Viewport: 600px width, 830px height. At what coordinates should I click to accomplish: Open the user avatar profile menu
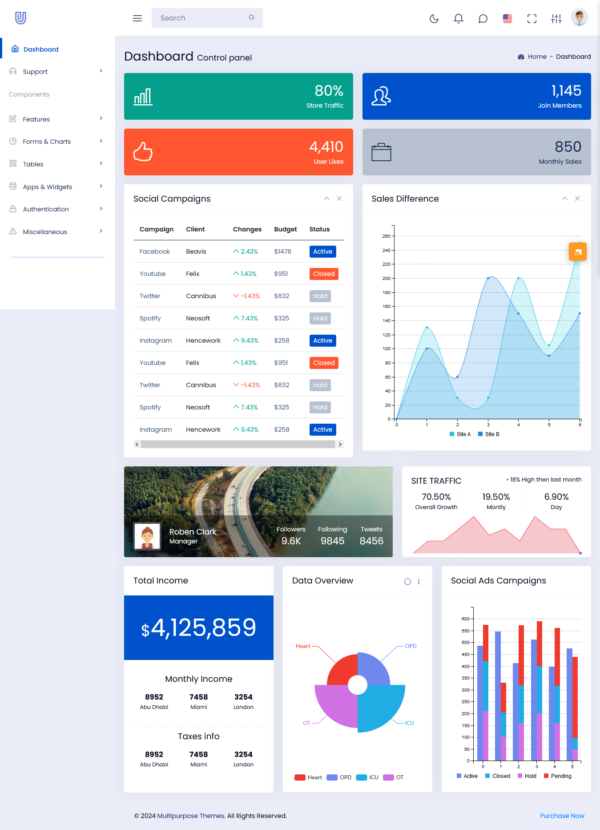tap(579, 17)
